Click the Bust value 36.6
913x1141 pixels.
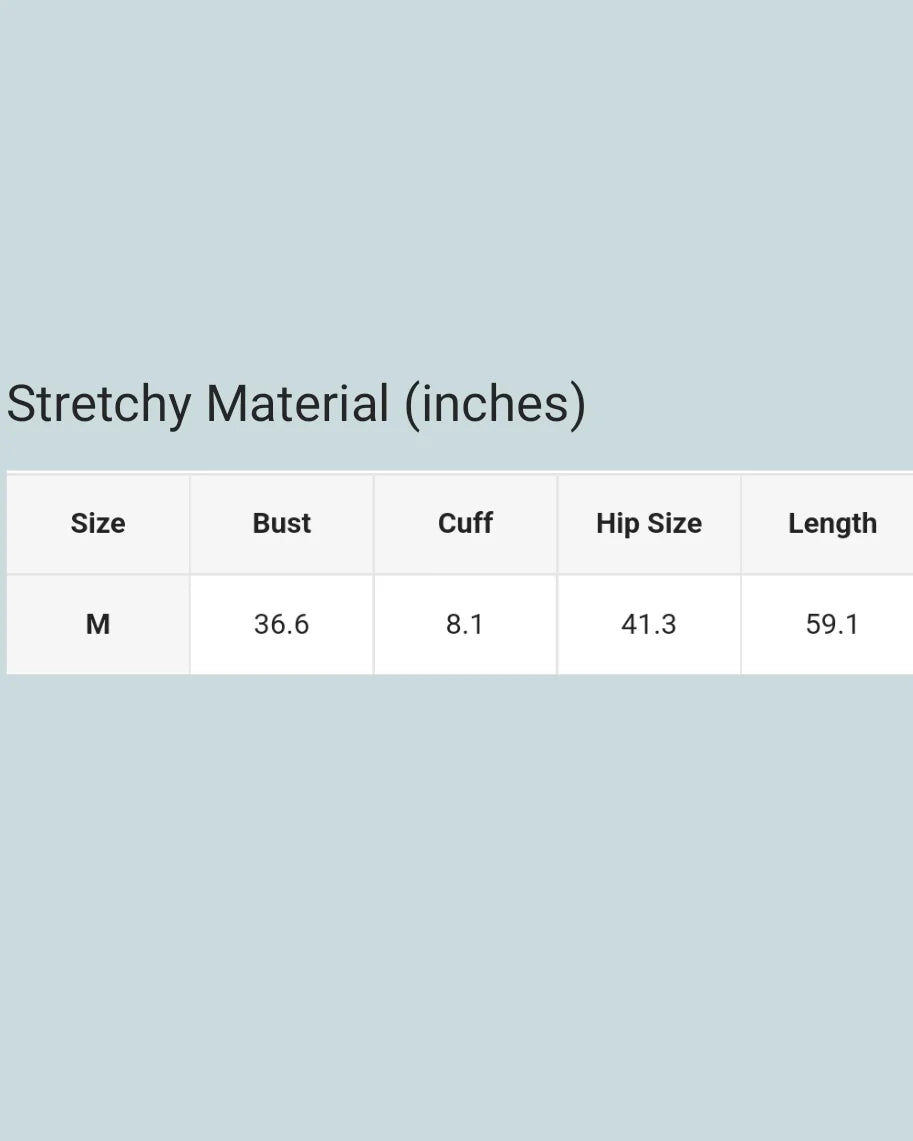(x=282, y=624)
